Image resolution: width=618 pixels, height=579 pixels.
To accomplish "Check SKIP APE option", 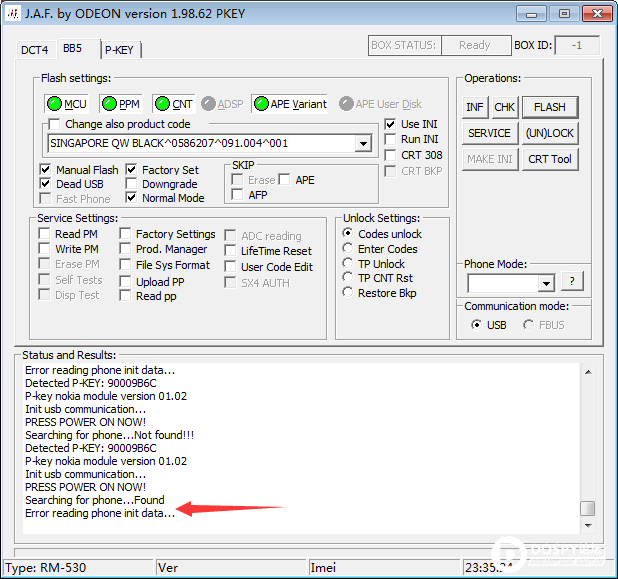I will tap(284, 180).
